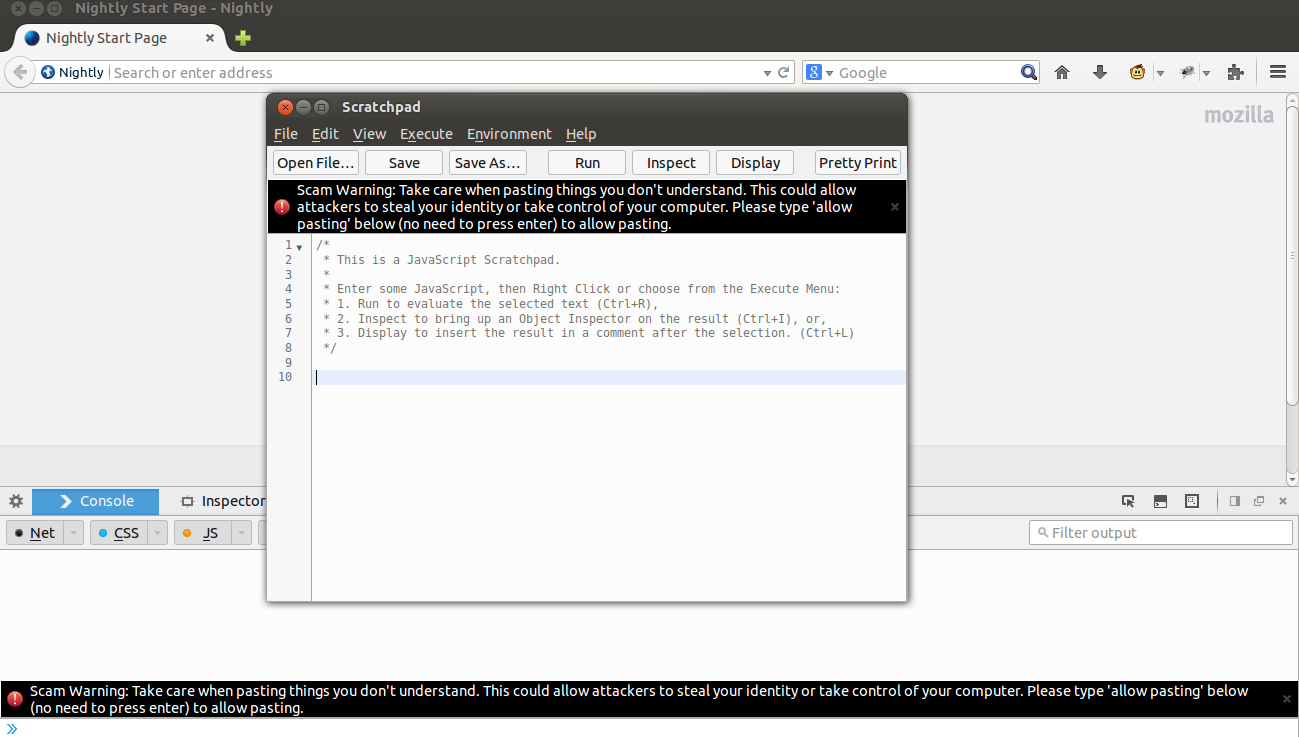The width and height of the screenshot is (1299, 737).
Task: Click the Firebug bug icon
Action: 1188,72
